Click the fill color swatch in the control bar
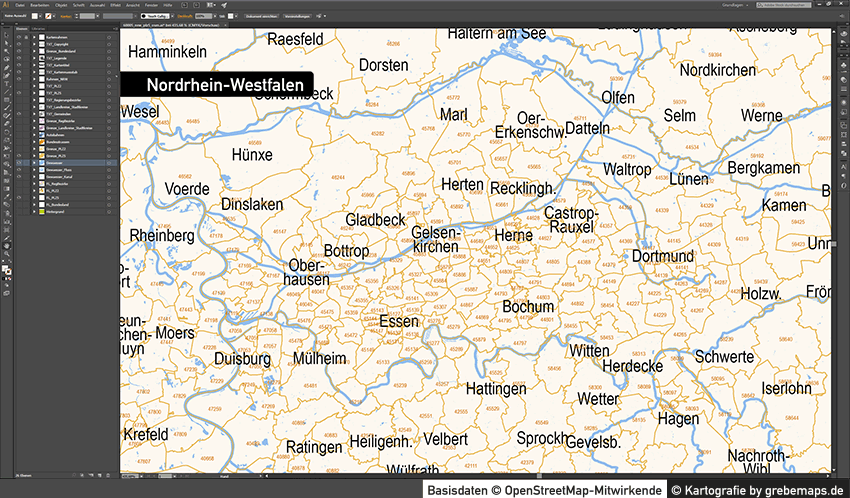850x498 pixels. 33,17
